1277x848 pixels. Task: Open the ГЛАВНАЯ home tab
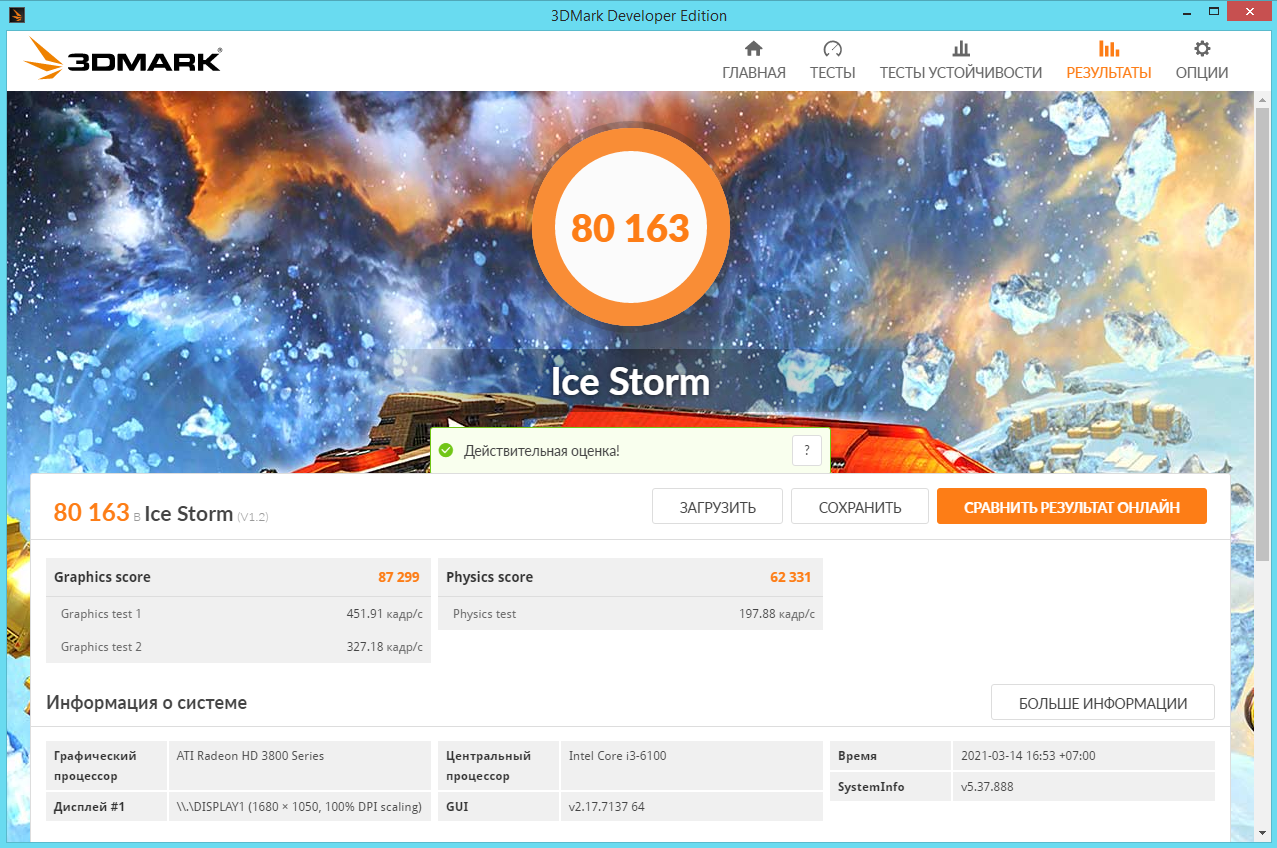(754, 61)
